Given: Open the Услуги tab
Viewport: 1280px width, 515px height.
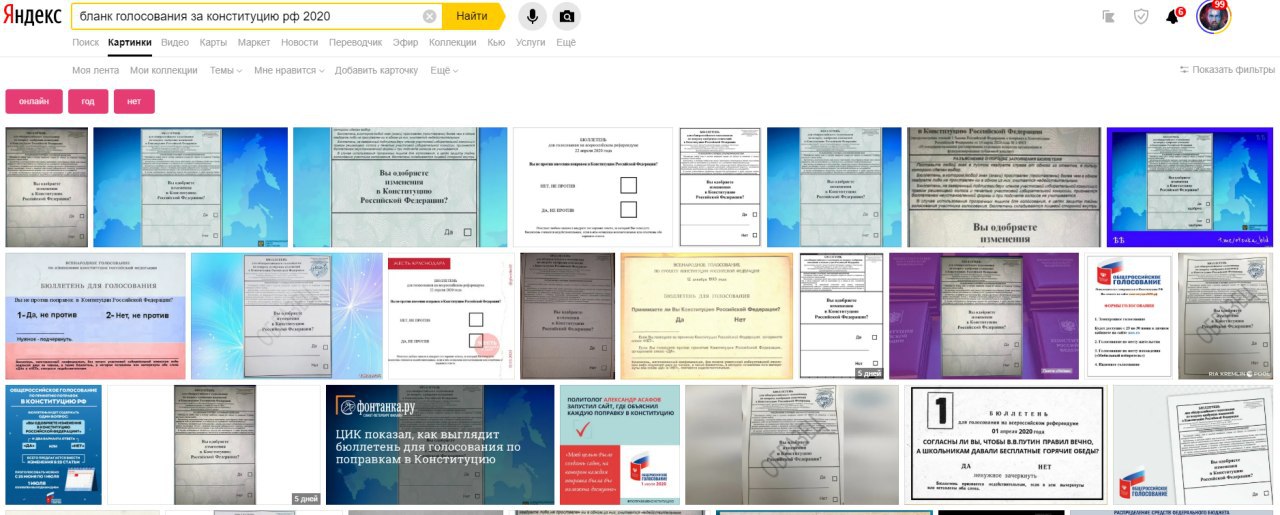Looking at the screenshot, I should [x=531, y=43].
